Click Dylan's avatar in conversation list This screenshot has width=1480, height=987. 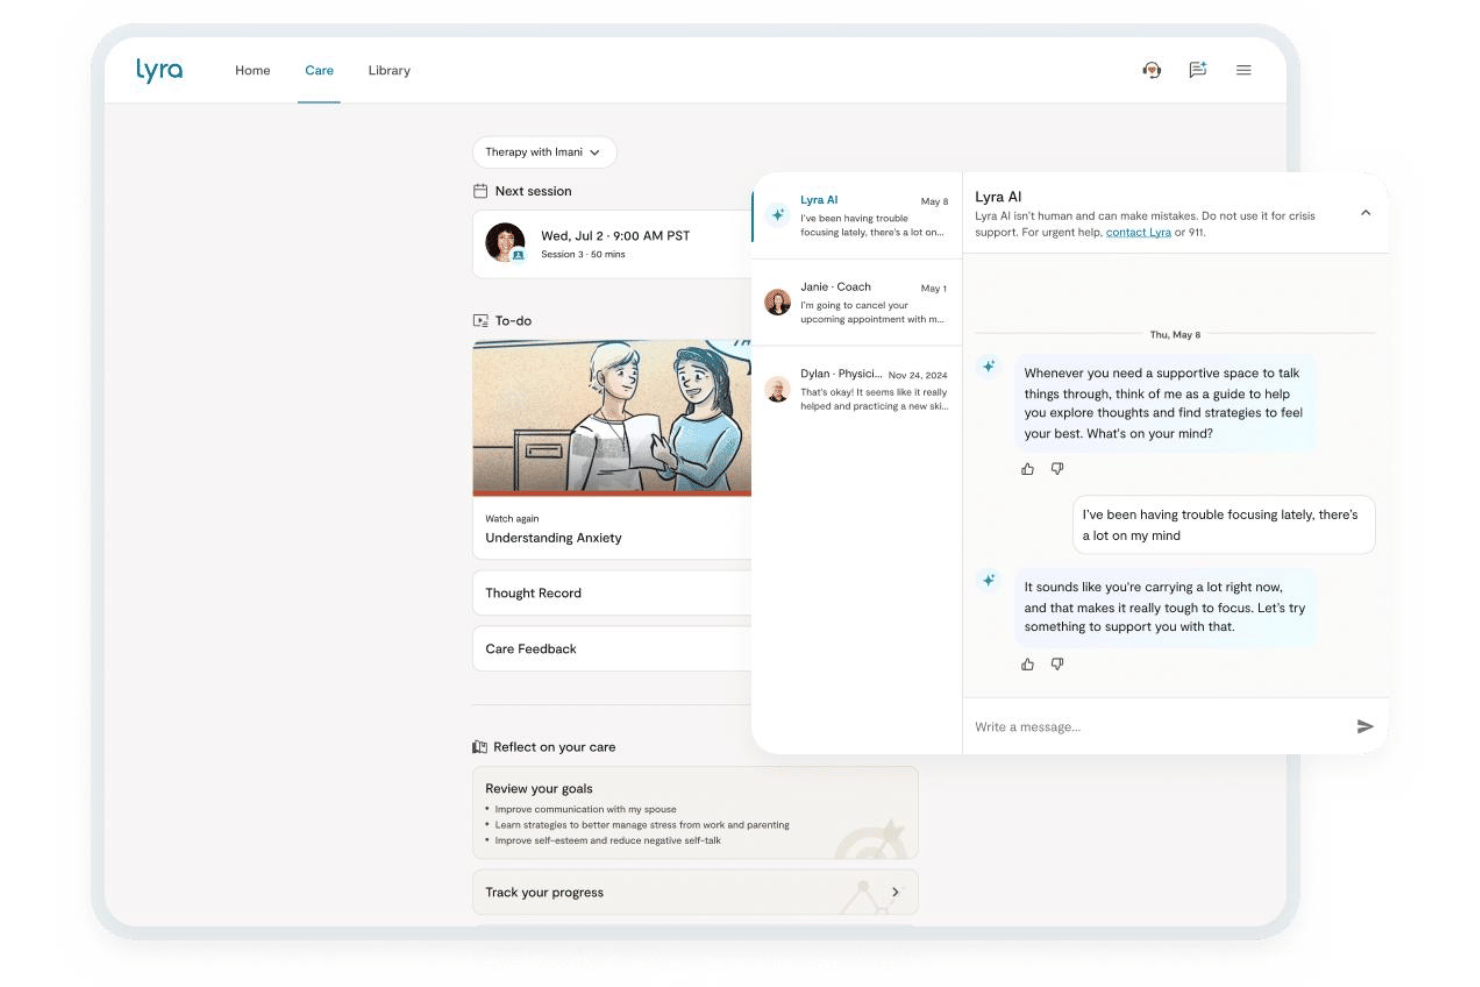tap(777, 389)
